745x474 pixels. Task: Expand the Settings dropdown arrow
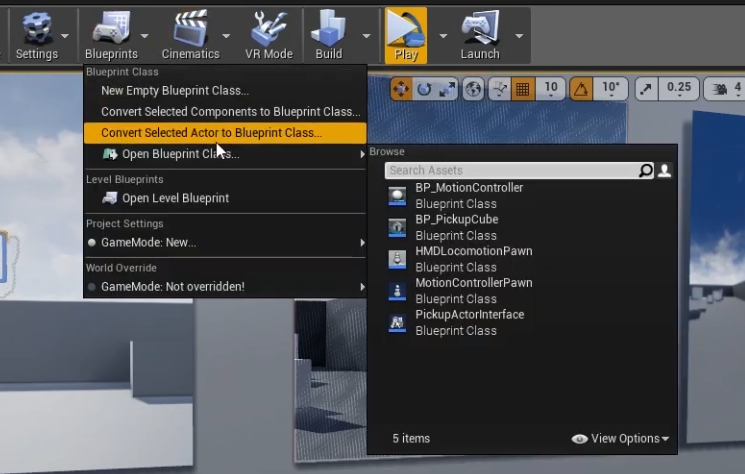(x=65, y=36)
